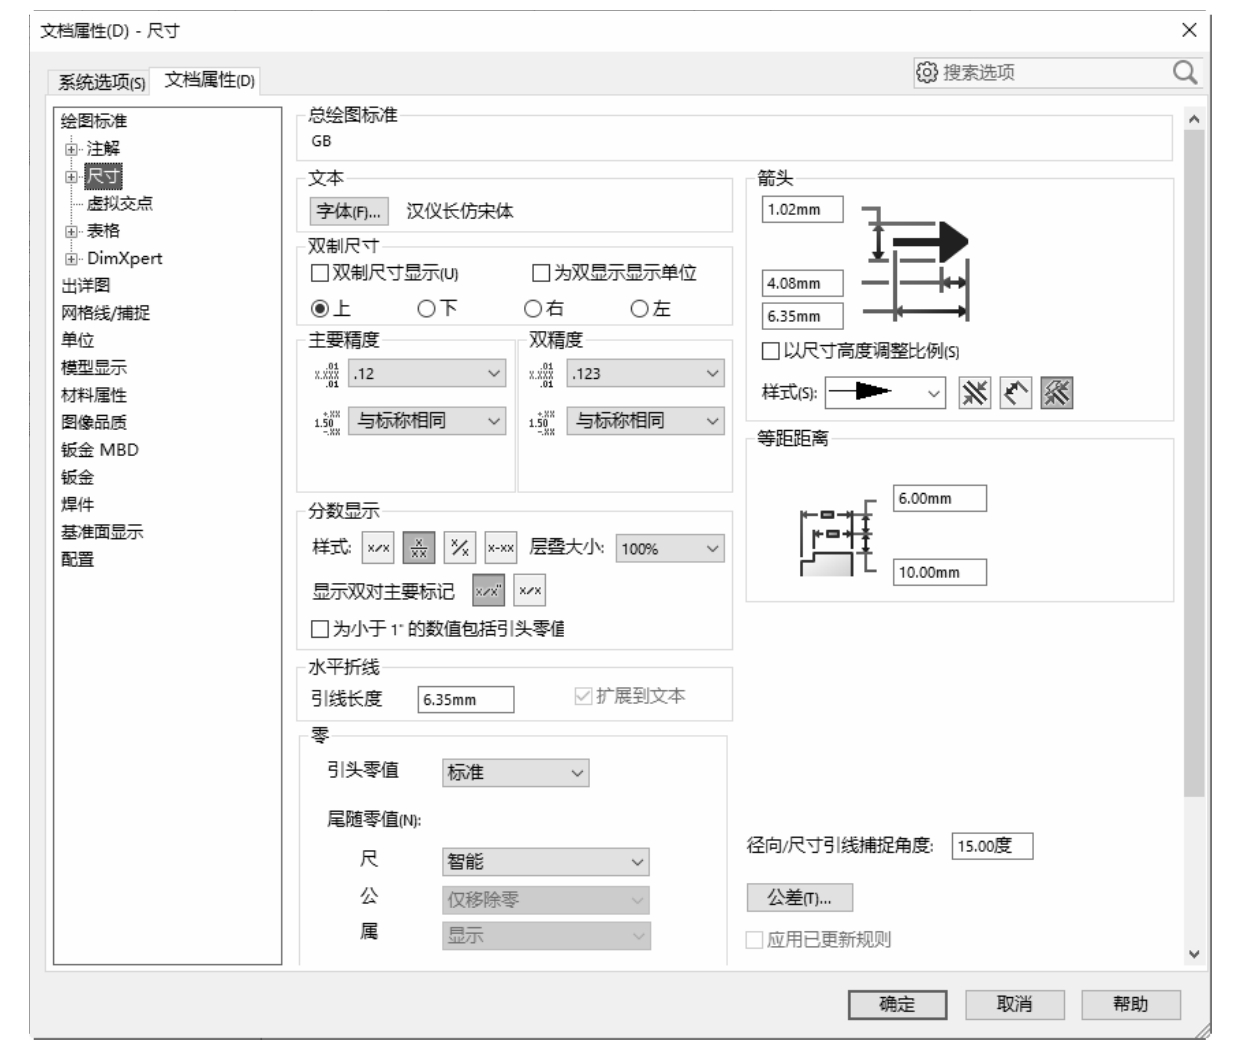The width and height of the screenshot is (1243, 1046).
Task: Click the middle arrow placement icon
Action: [x=1015, y=393]
